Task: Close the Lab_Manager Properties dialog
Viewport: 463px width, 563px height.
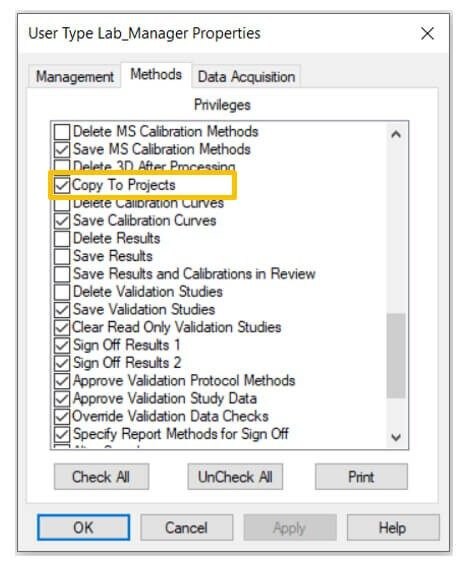Action: pyautogui.click(x=427, y=34)
